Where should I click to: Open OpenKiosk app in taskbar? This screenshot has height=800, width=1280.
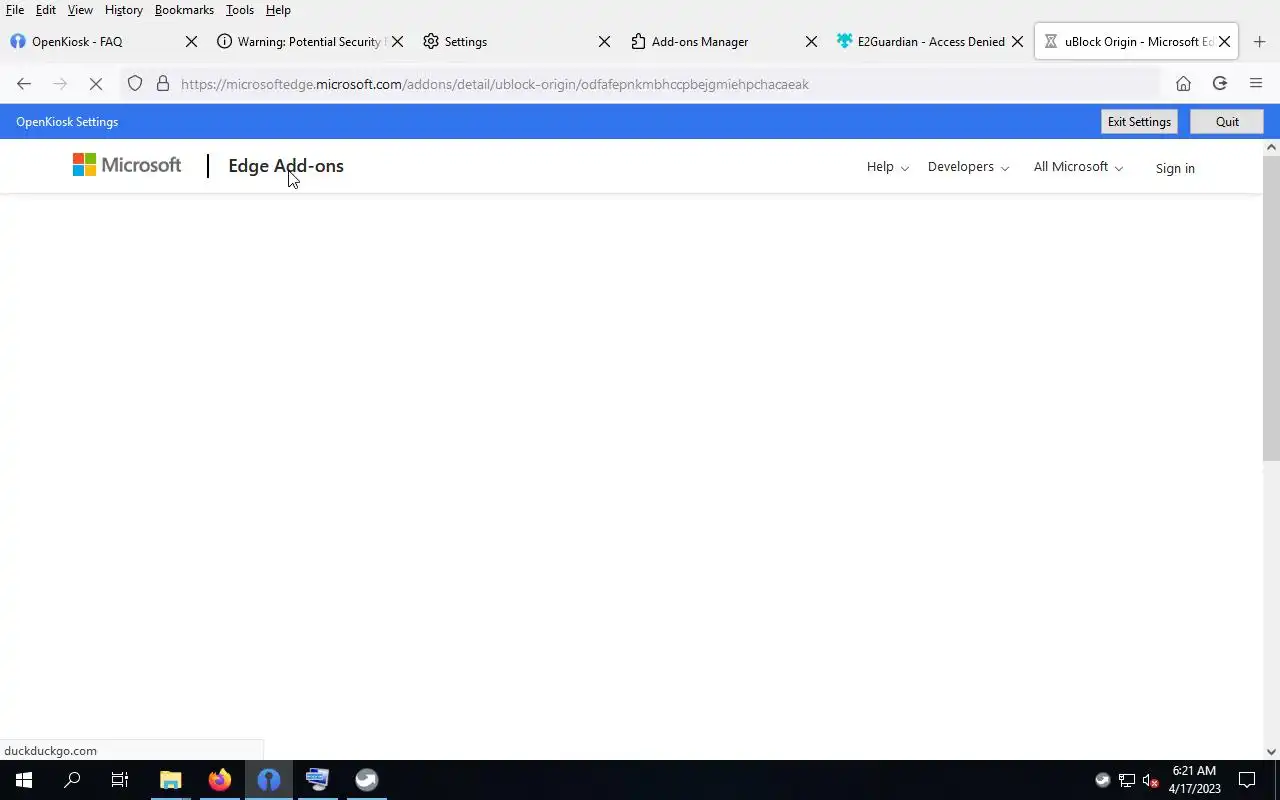coord(269,780)
